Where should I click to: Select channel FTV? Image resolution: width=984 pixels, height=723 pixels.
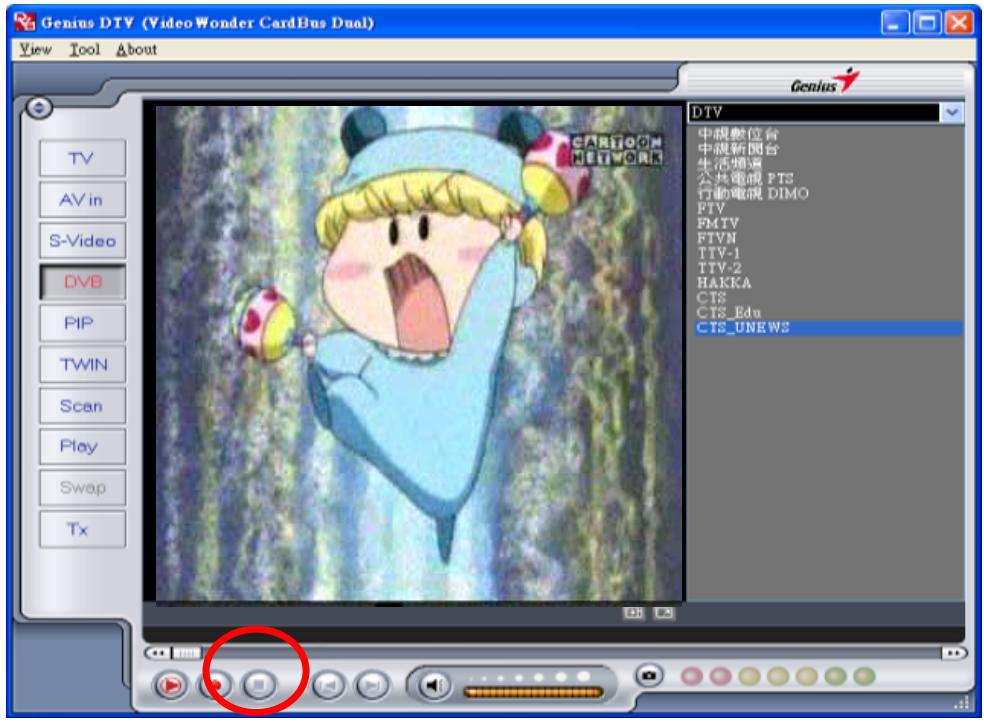(x=711, y=208)
